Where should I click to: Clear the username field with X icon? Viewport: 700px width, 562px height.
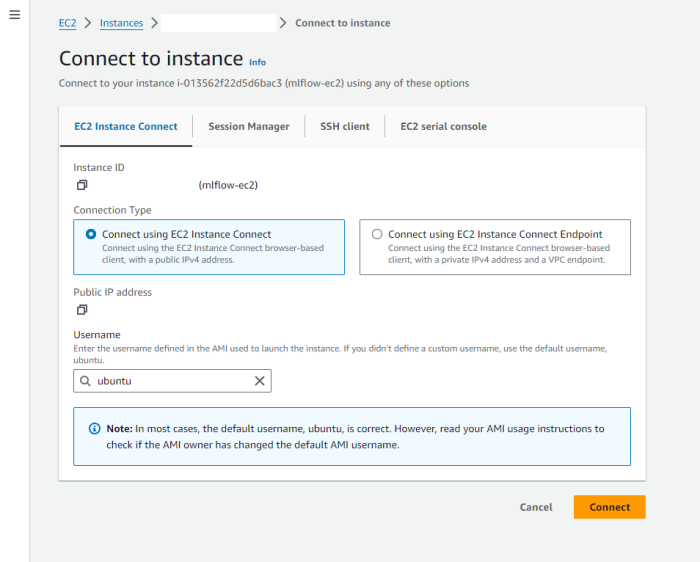point(259,381)
